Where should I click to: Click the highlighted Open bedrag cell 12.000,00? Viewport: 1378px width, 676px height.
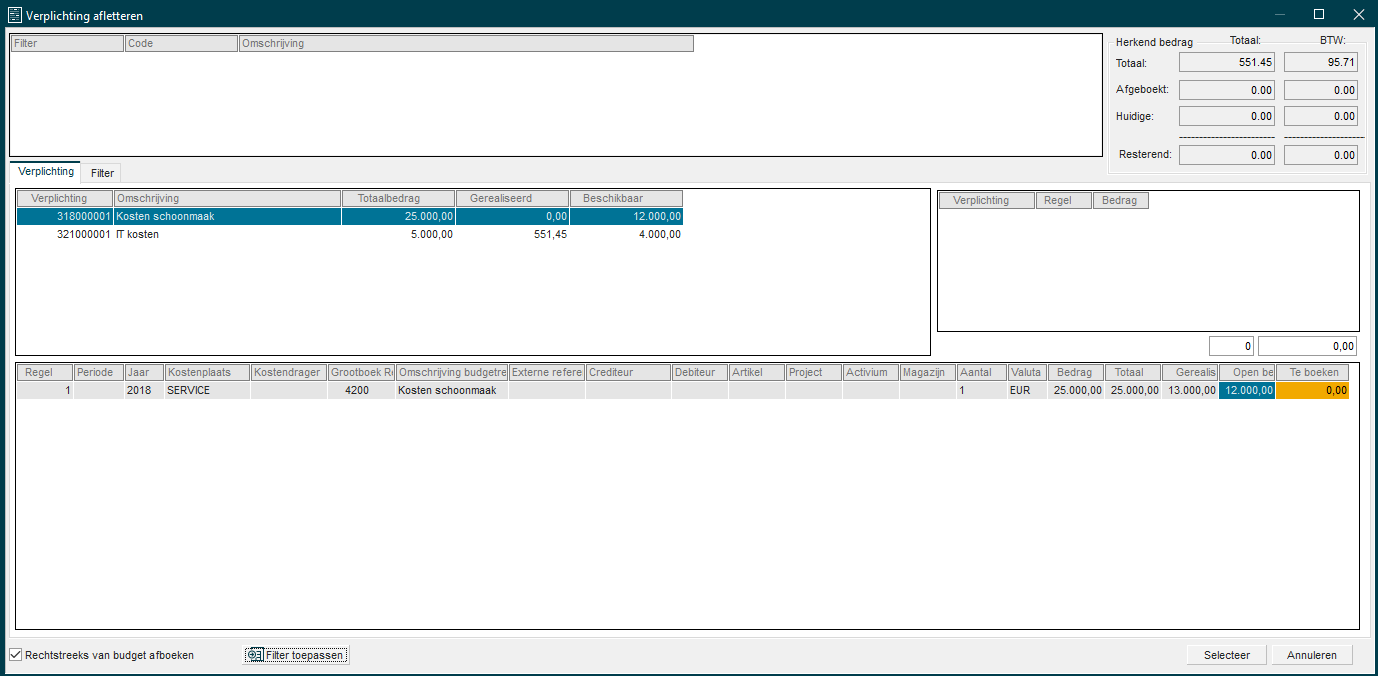pyautogui.click(x=1246, y=390)
